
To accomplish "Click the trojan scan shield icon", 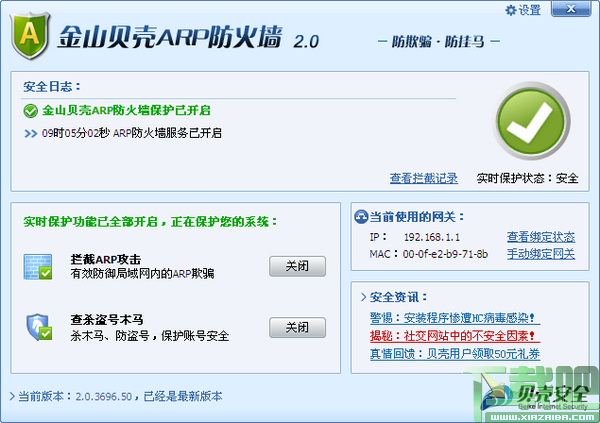I will click(x=39, y=327).
